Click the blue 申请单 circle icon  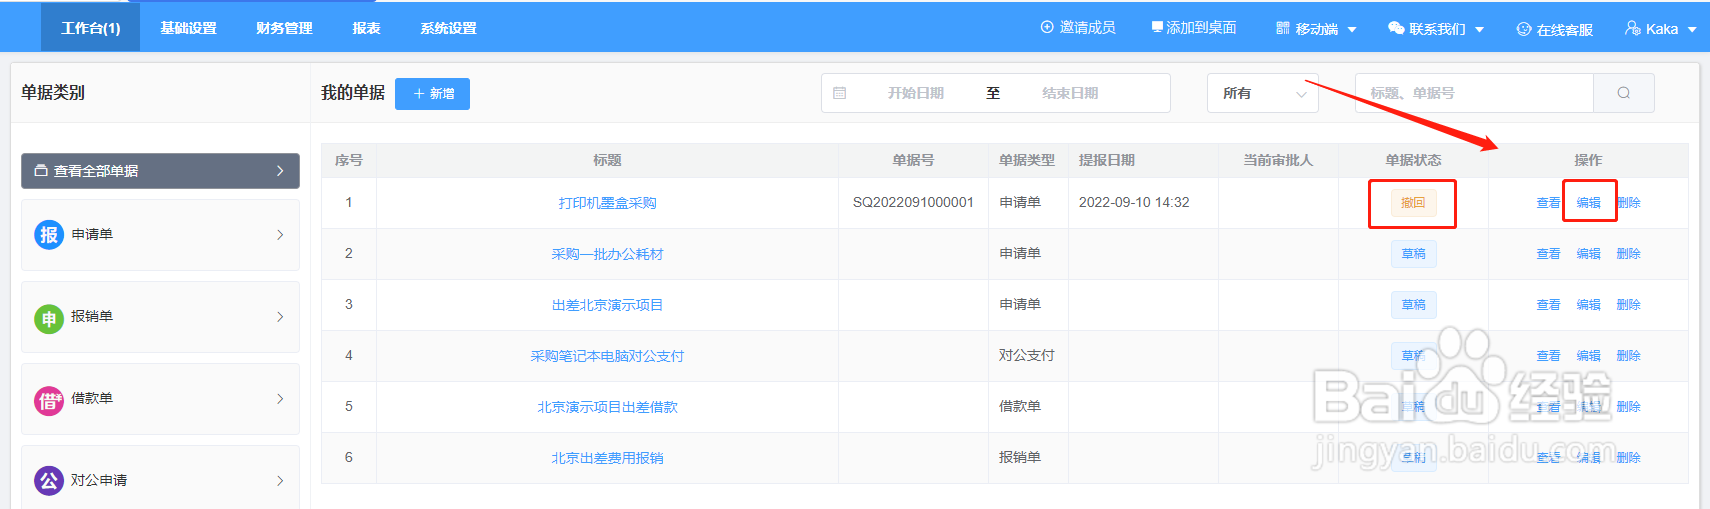tap(49, 235)
